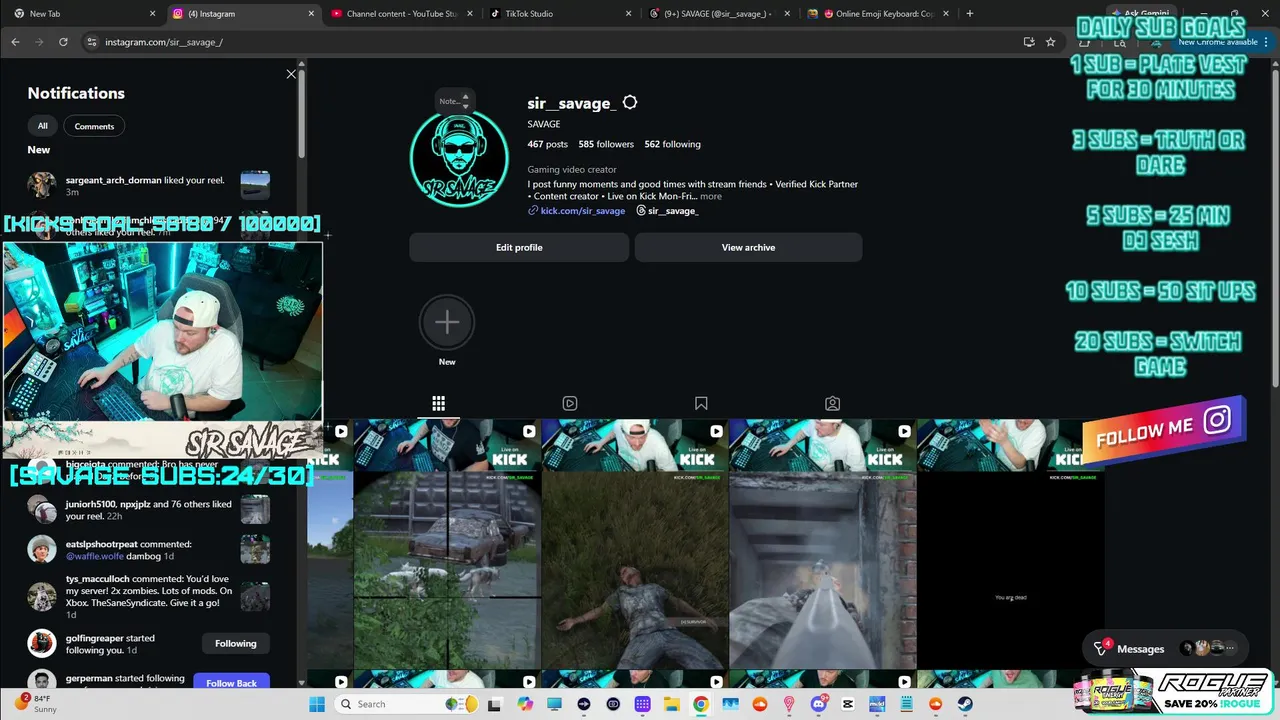Screen dimensions: 1280x720
Task: Click the View archive button
Action: [x=748, y=247]
